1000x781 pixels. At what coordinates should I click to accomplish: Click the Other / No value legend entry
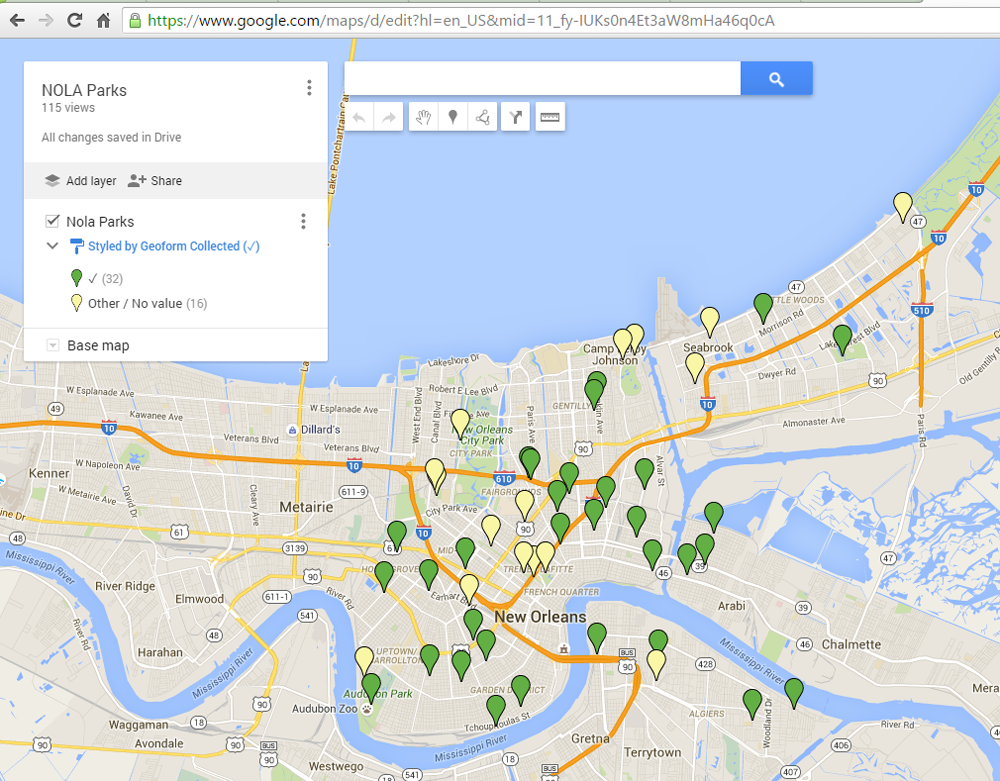(147, 303)
